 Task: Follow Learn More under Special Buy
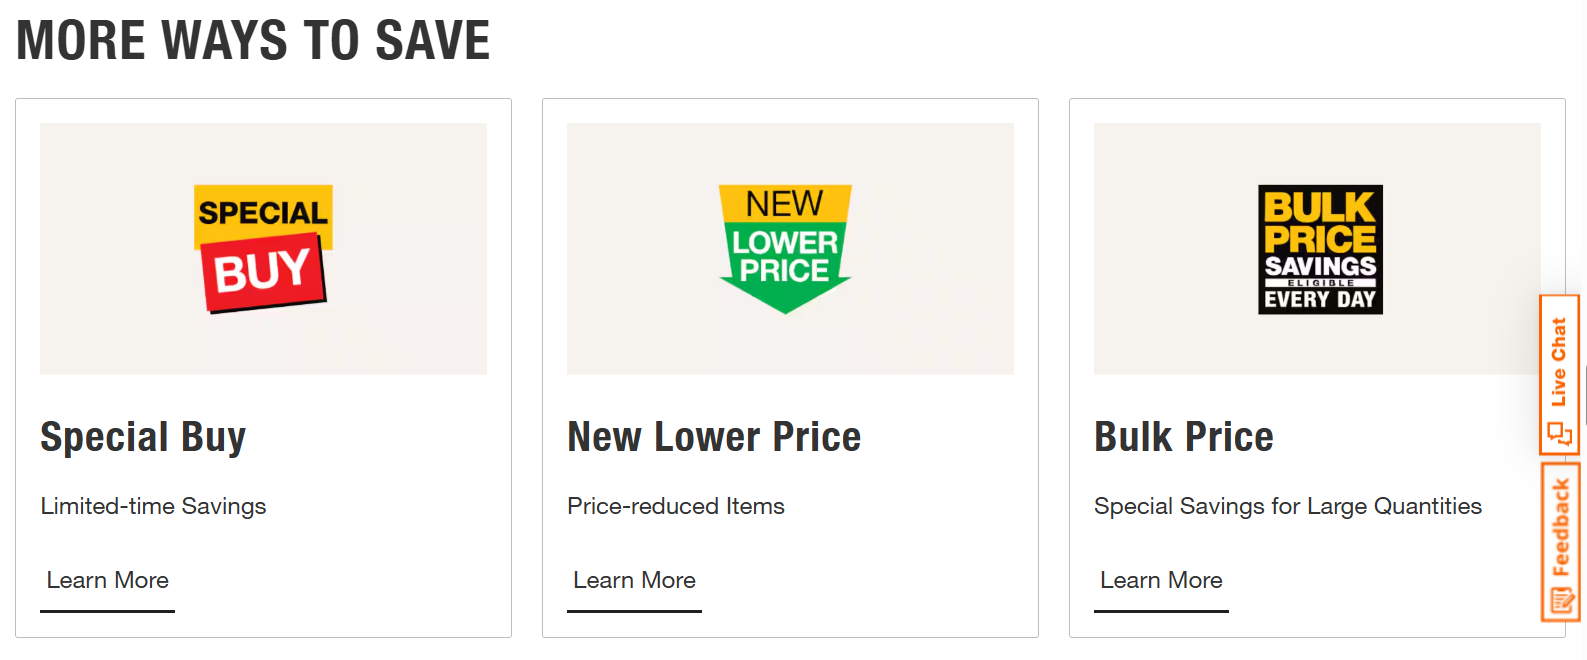[107, 581]
